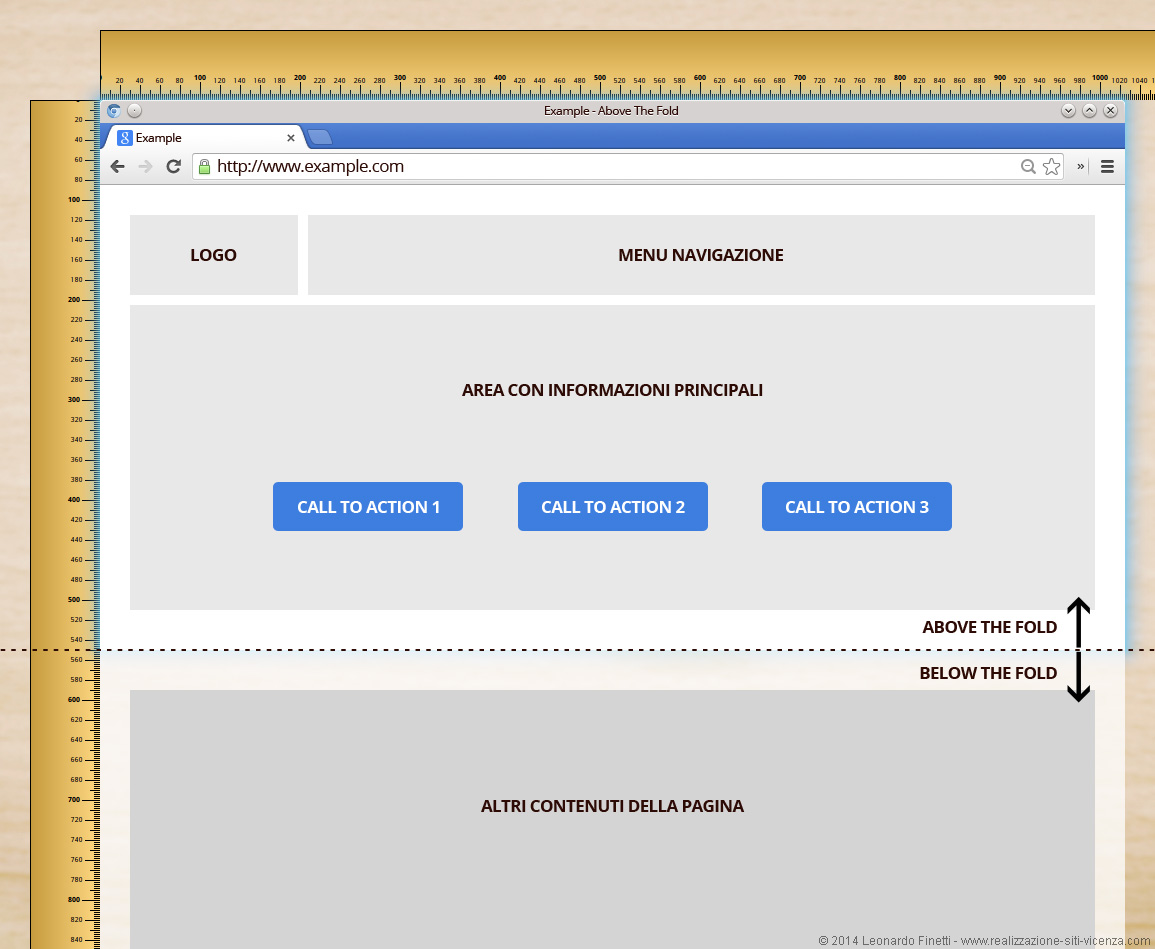Reload the page with the refresh icon
The image size is (1155, 949).
[173, 167]
